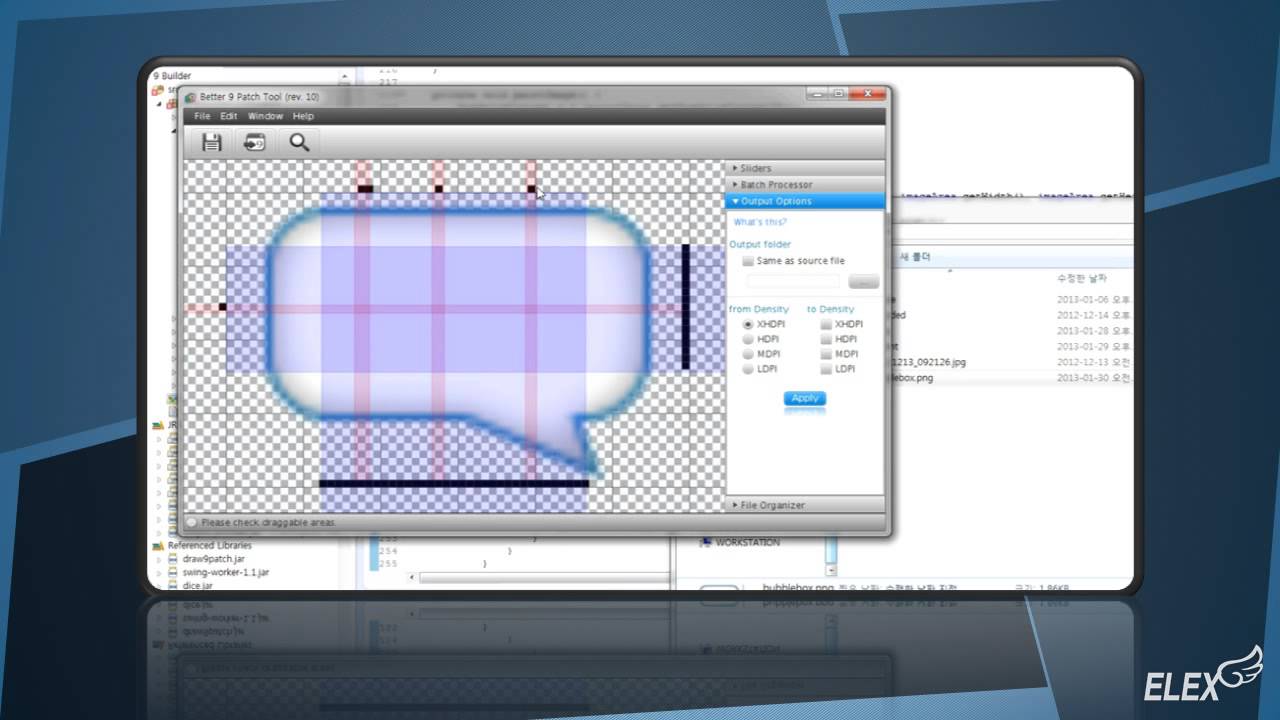Open the Window menu
This screenshot has width=1280, height=720.
[x=265, y=116]
